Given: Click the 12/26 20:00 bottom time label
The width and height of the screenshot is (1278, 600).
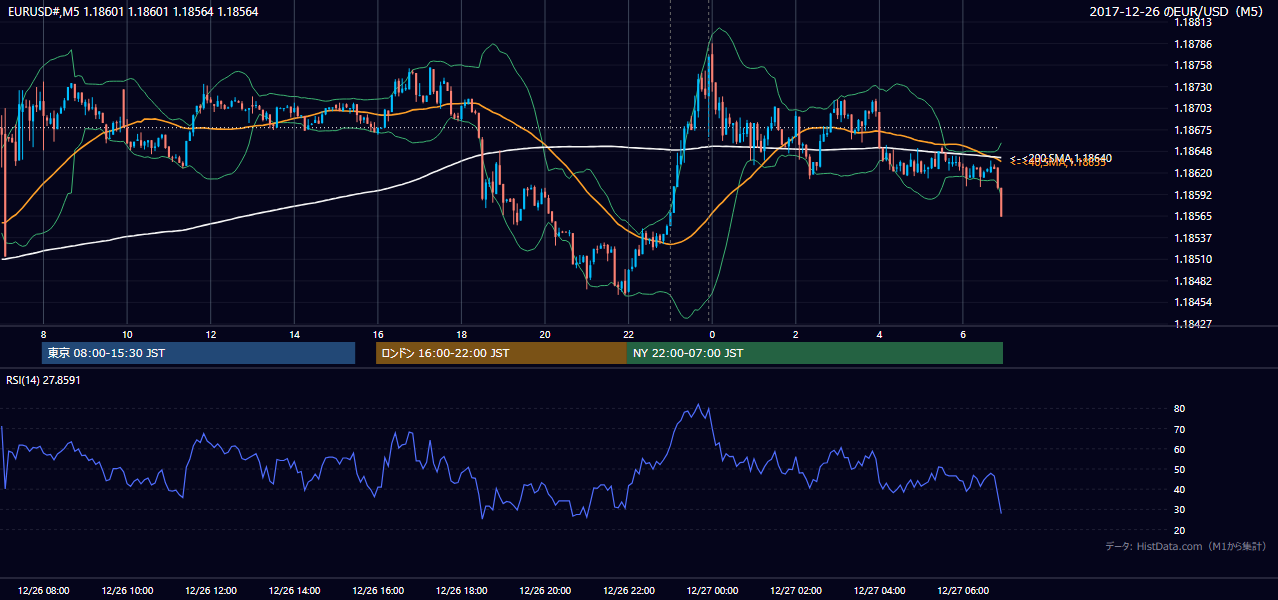Looking at the screenshot, I should (545, 591).
